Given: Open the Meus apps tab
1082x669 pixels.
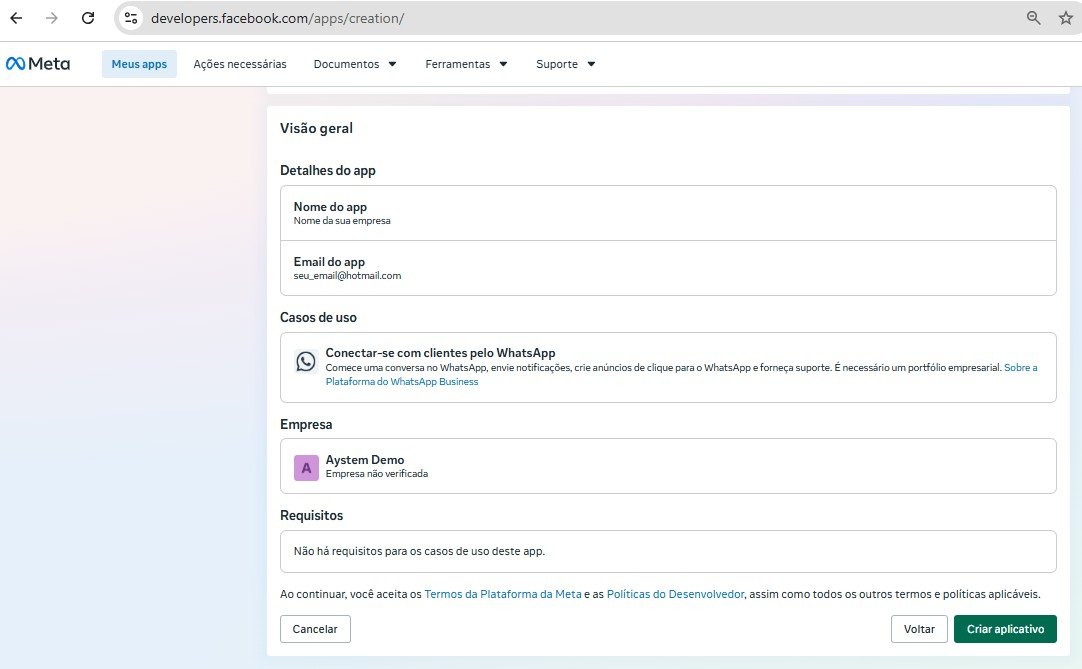Looking at the screenshot, I should (x=139, y=64).
